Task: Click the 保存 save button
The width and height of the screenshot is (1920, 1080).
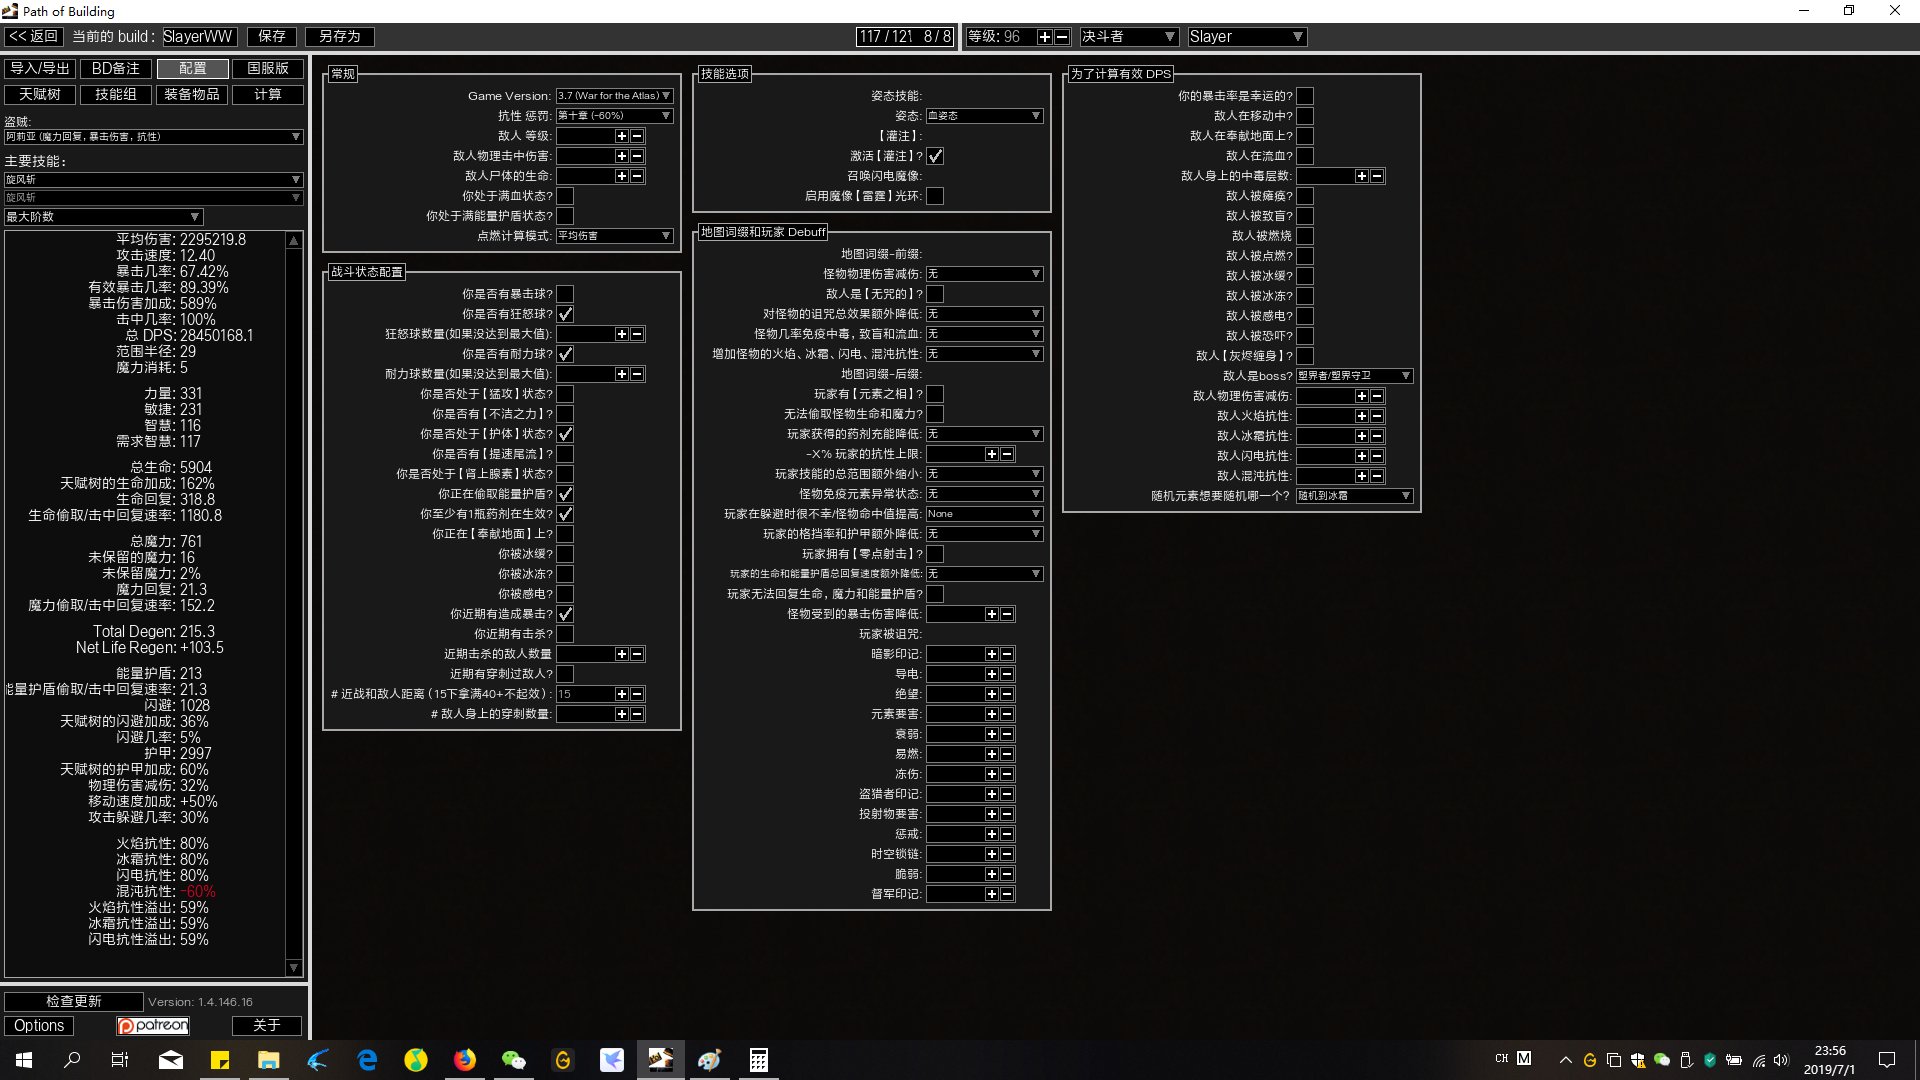Action: tap(271, 37)
